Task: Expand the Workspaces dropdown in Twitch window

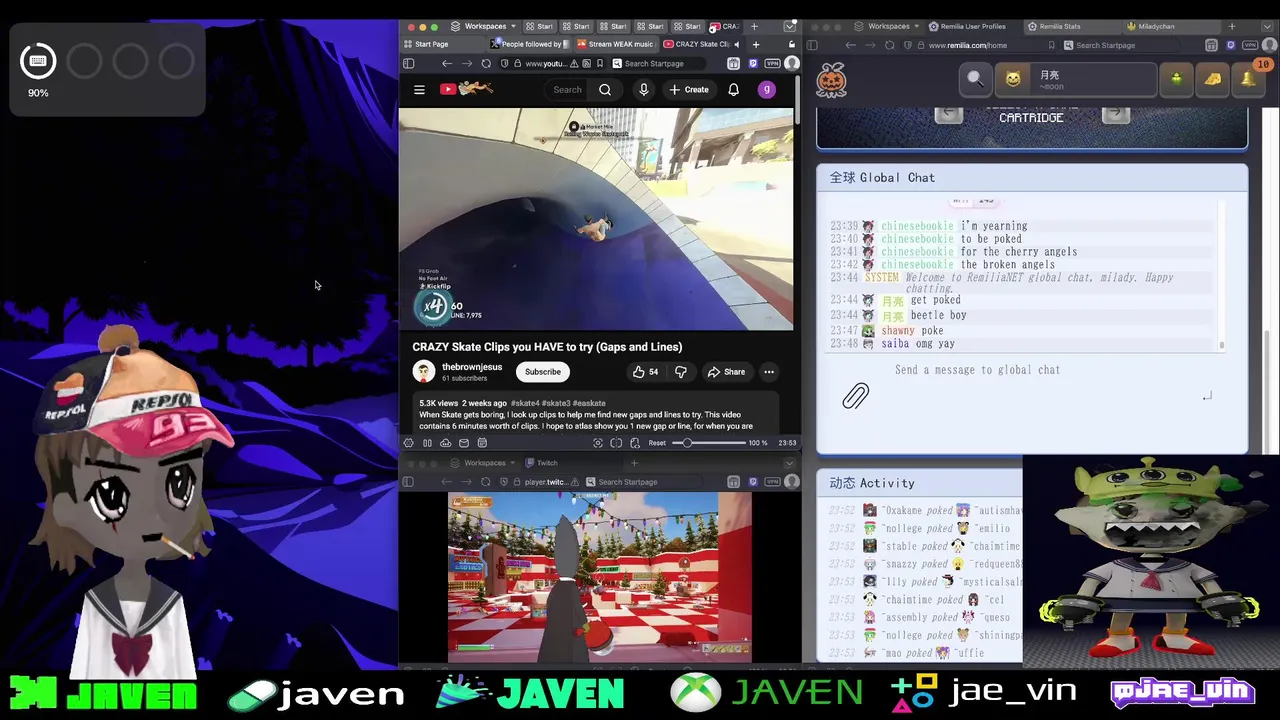Action: [x=485, y=463]
